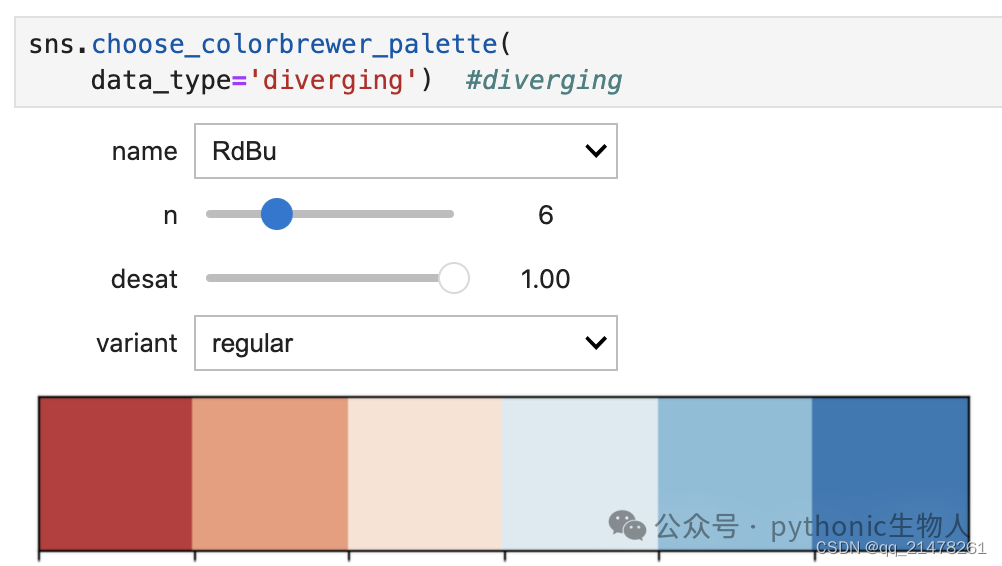Click the desat slider value 1.00
The height and width of the screenshot is (566, 1002).
(x=545, y=279)
